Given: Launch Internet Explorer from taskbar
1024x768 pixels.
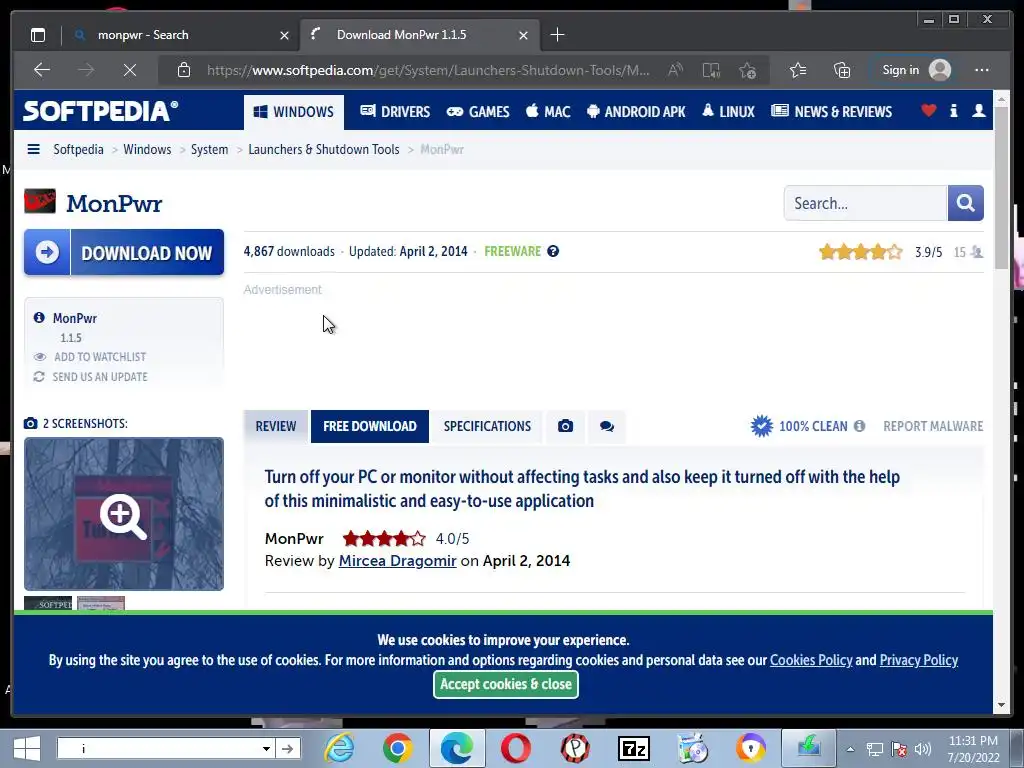Looking at the screenshot, I should (x=340, y=748).
